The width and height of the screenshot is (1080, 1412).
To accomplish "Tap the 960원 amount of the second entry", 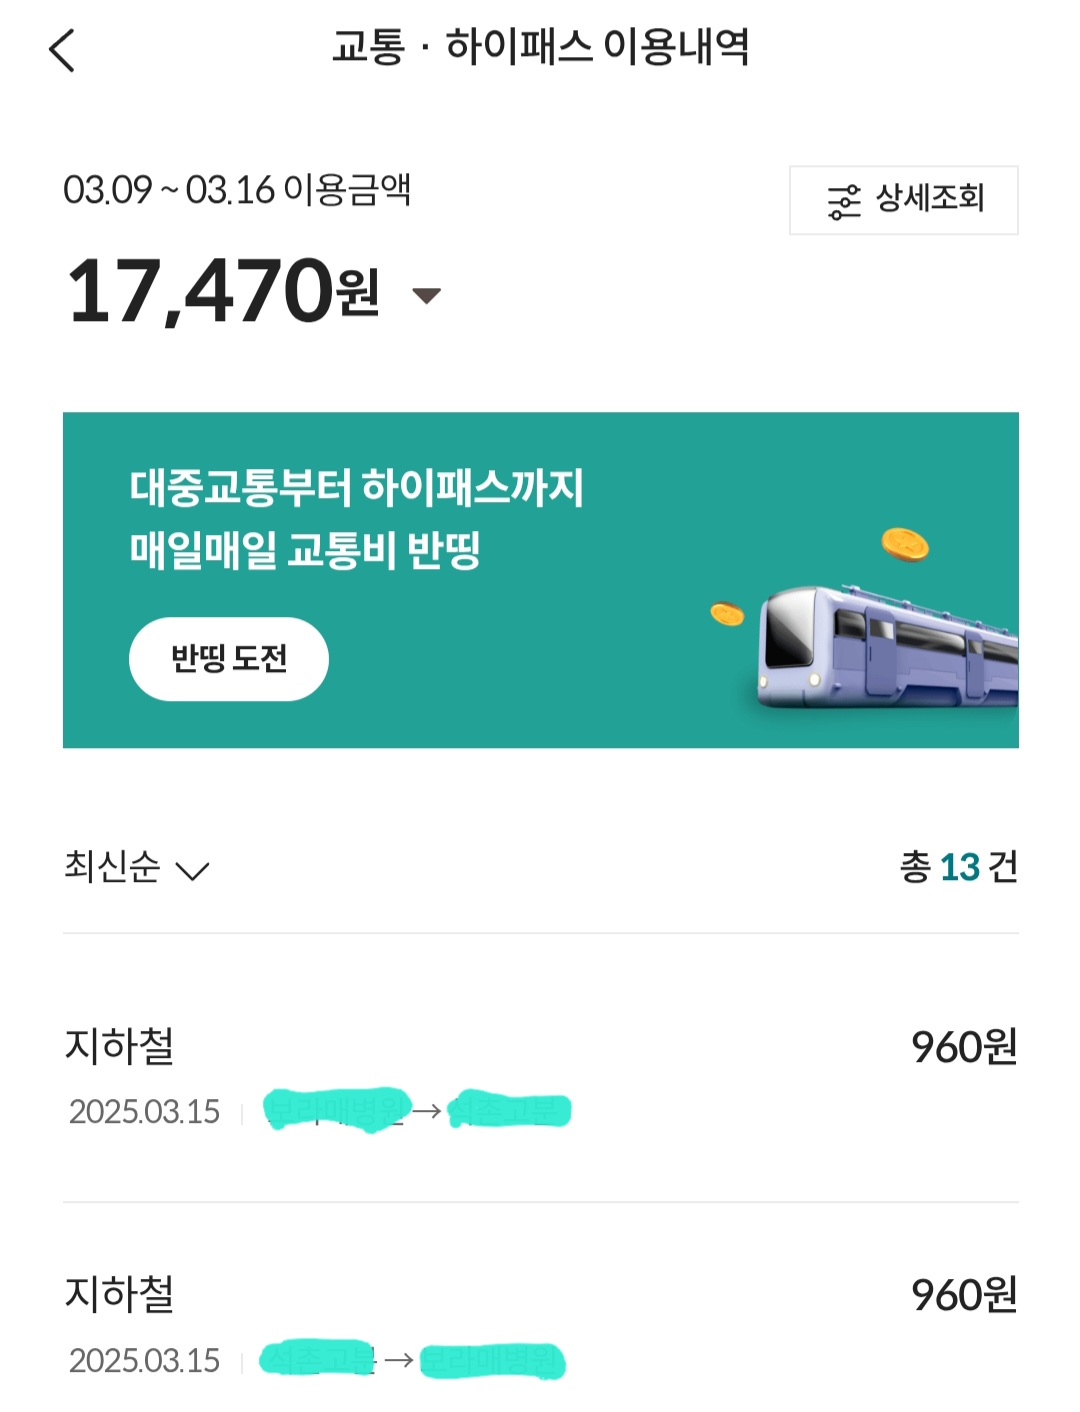I will click(x=963, y=1295).
